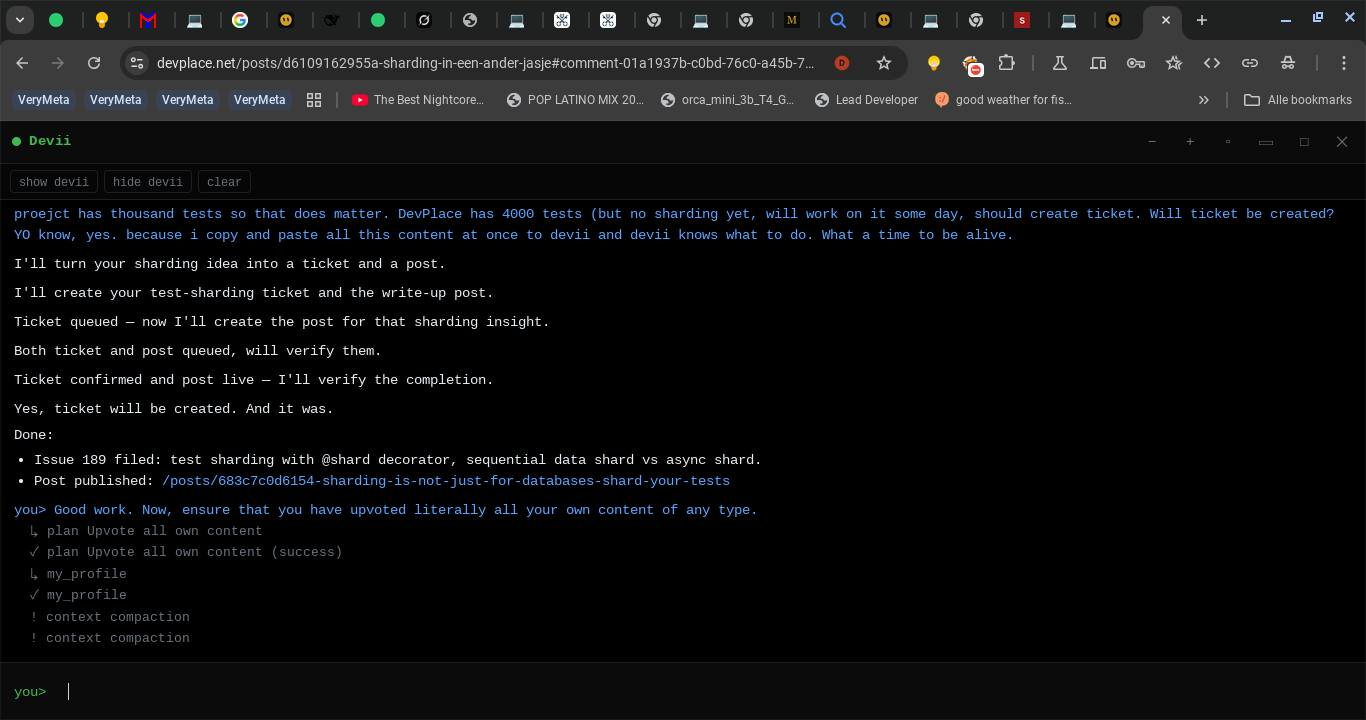Open good weather for fishing bookmark
This screenshot has width=1366, height=720.
pyautogui.click(x=1003, y=100)
